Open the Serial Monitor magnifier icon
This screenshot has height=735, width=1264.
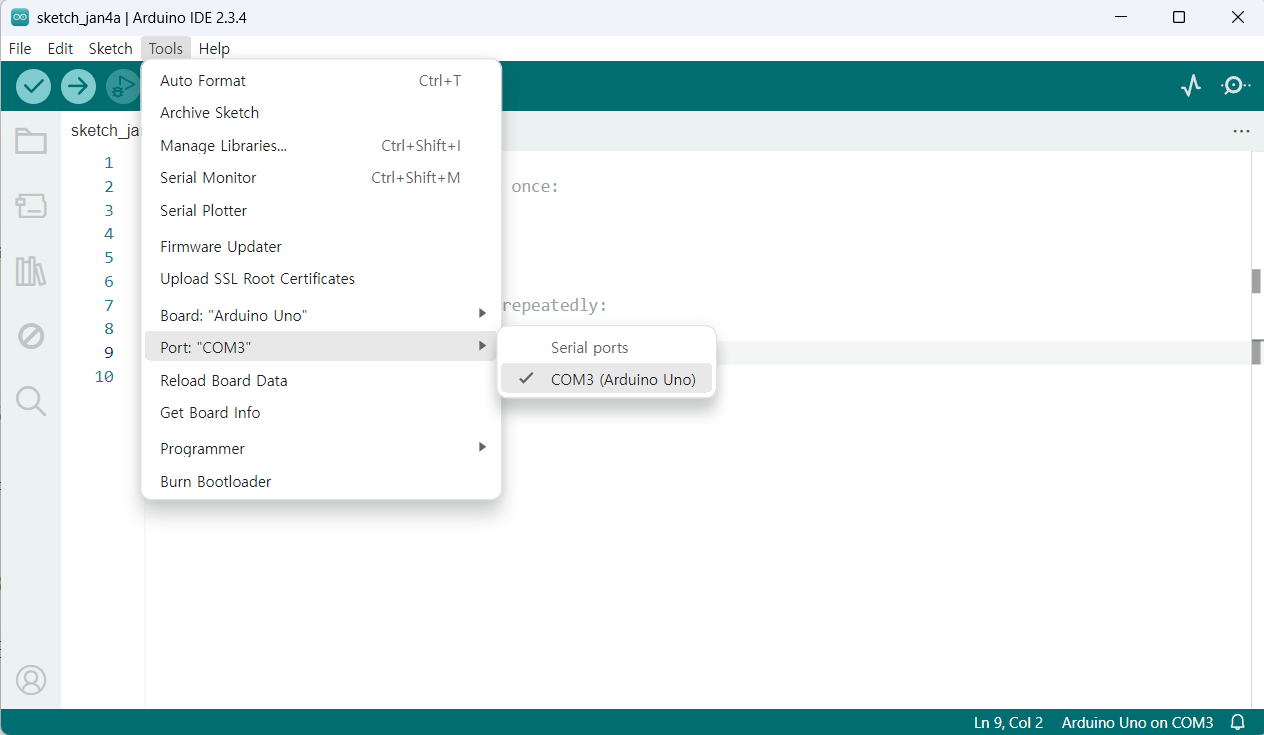click(1236, 86)
